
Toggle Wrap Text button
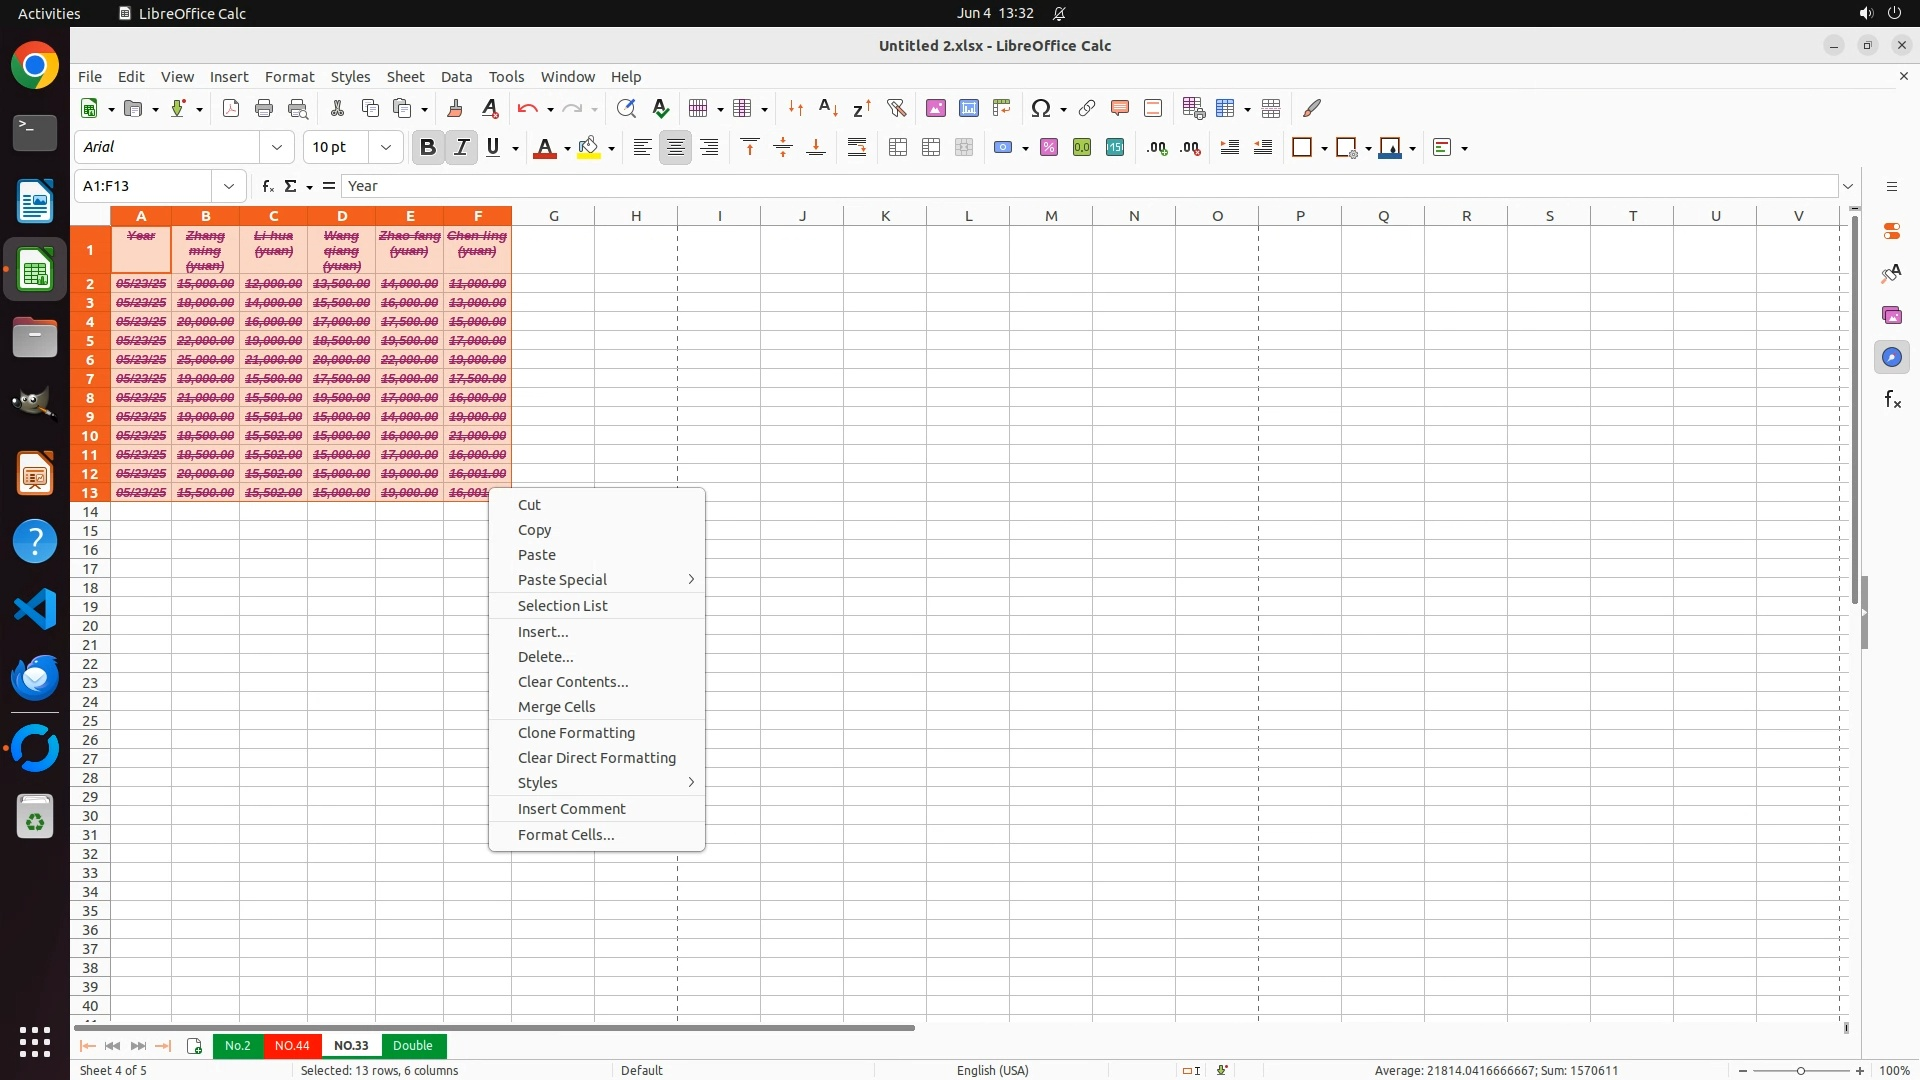[857, 148]
